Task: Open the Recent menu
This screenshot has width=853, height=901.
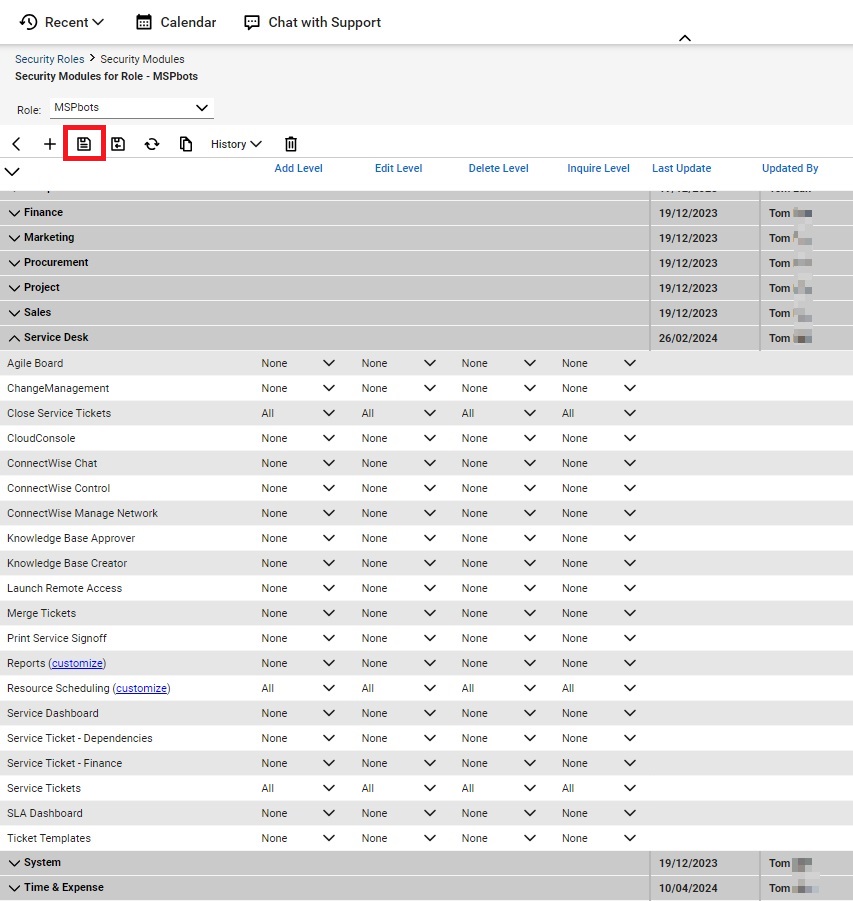Action: click(x=62, y=22)
